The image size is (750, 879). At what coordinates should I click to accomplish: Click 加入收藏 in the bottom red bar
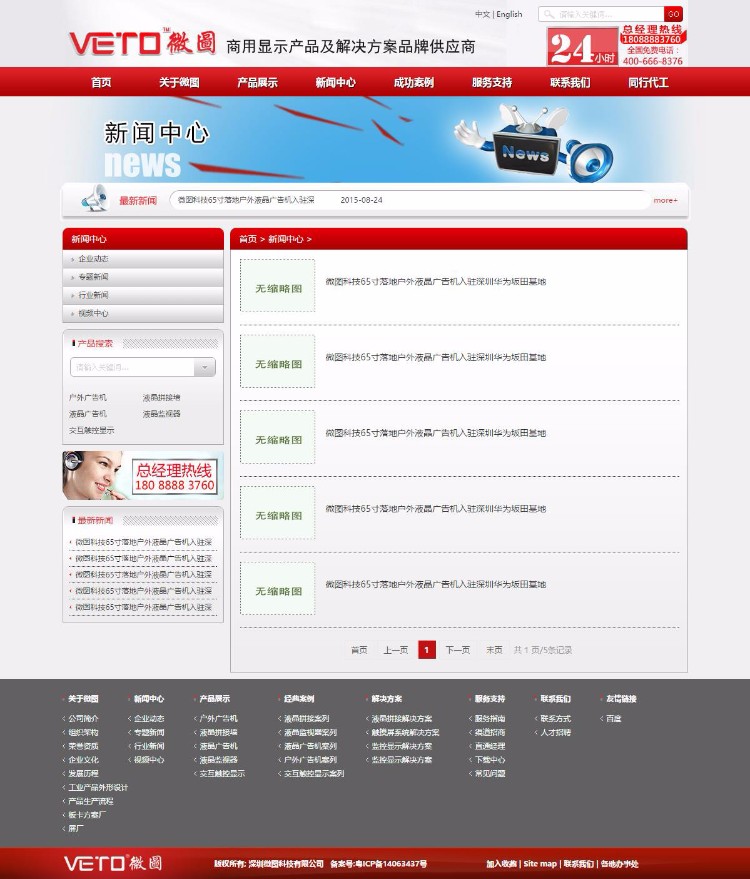point(501,864)
